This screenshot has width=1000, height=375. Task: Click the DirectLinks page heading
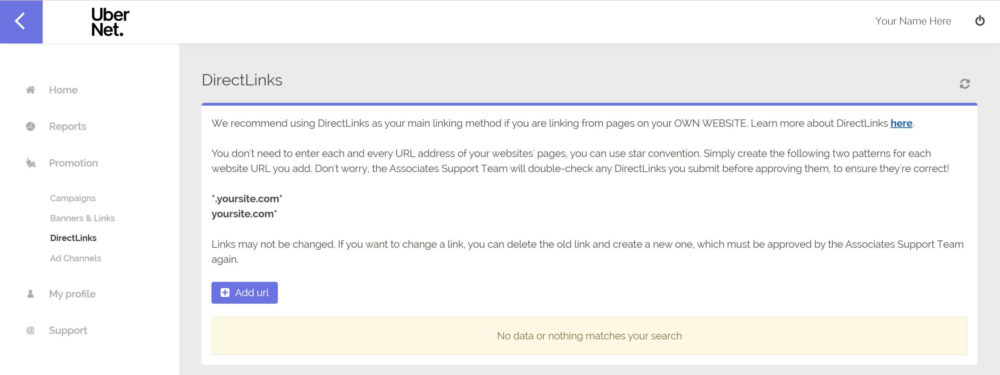click(242, 80)
